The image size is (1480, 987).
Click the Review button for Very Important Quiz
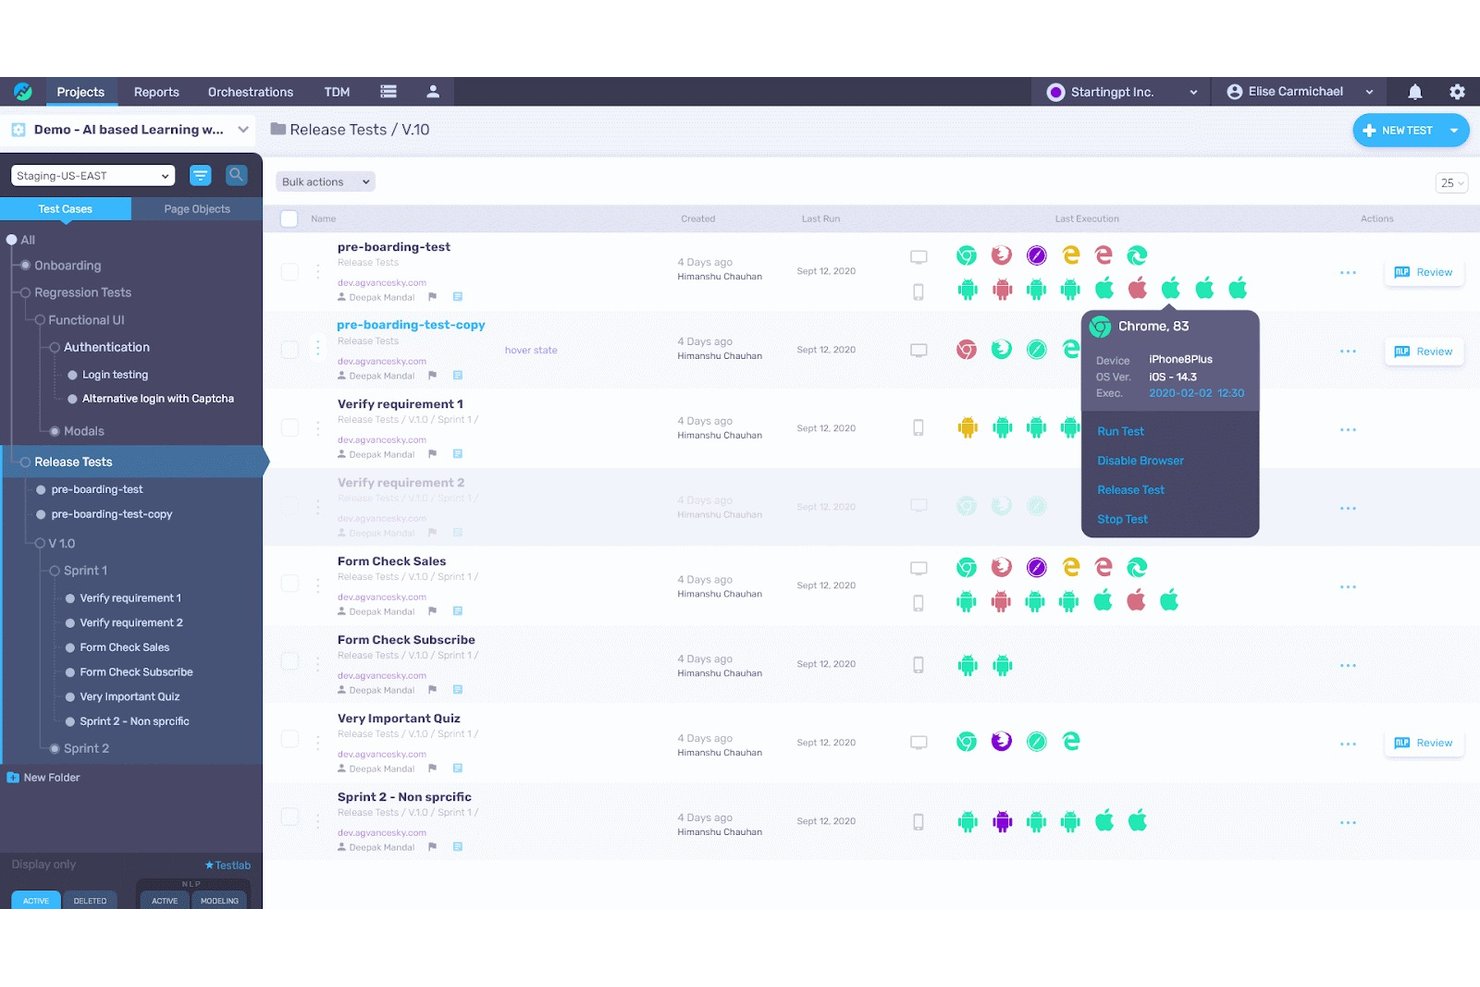point(1423,743)
